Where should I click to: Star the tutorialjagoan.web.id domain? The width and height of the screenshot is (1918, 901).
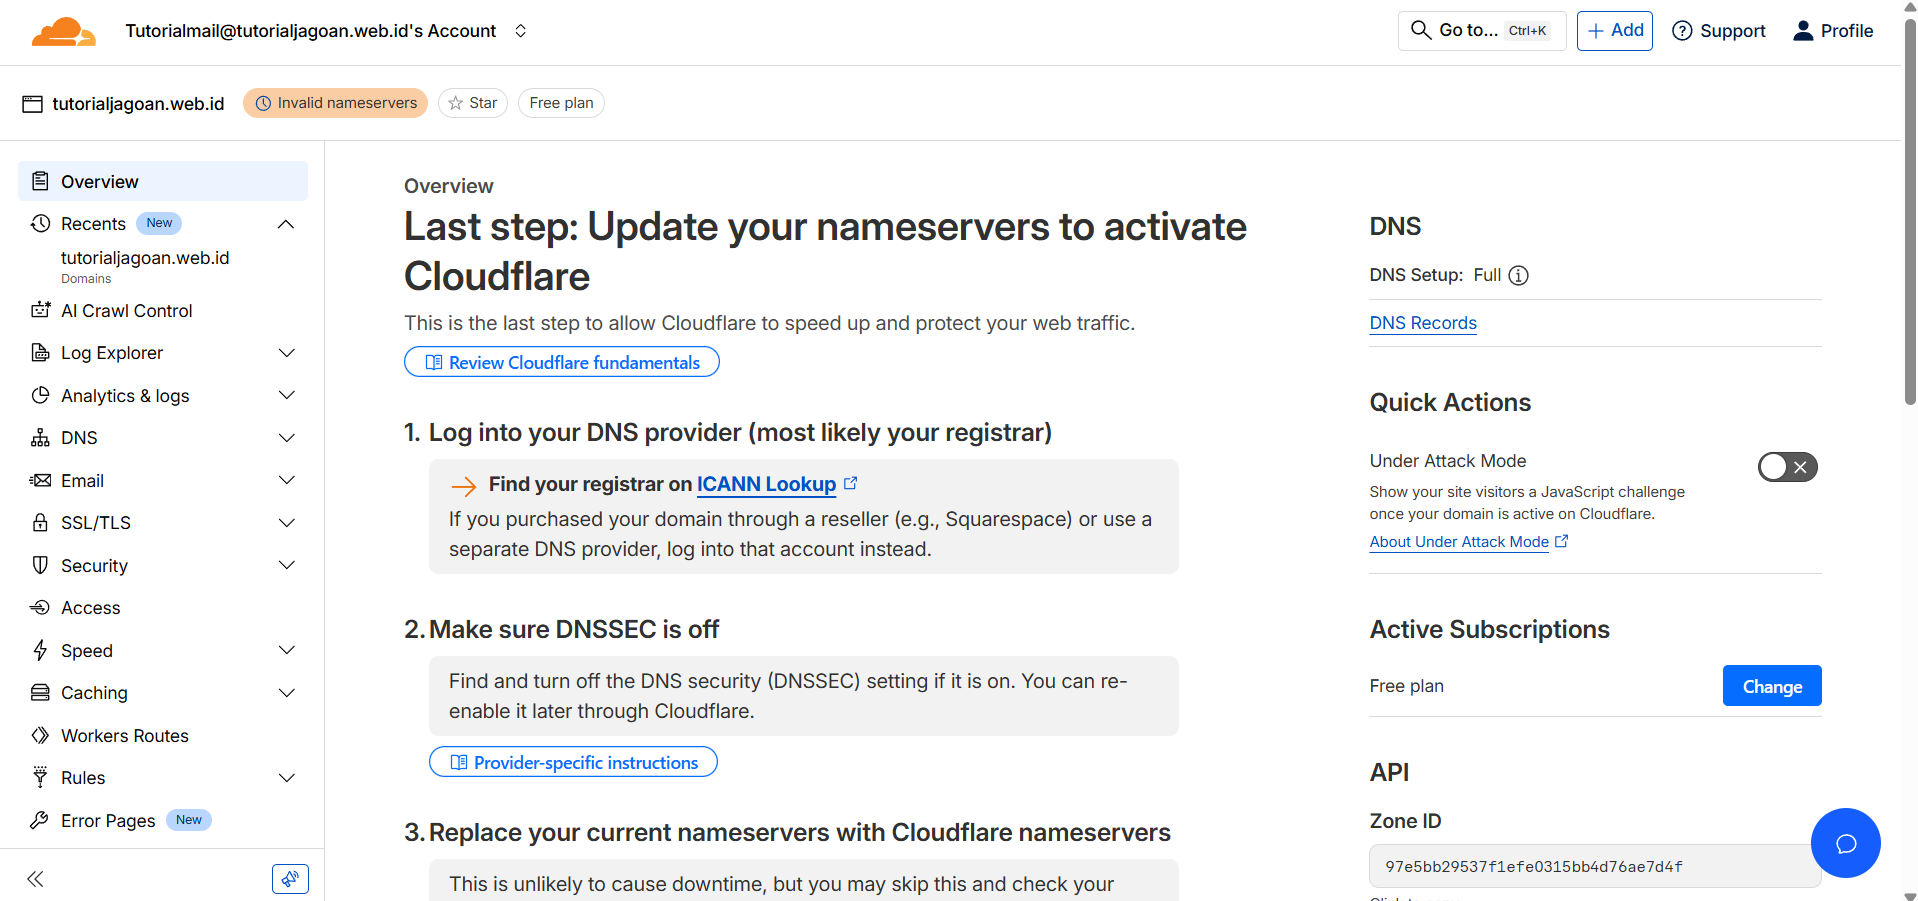pyautogui.click(x=472, y=102)
